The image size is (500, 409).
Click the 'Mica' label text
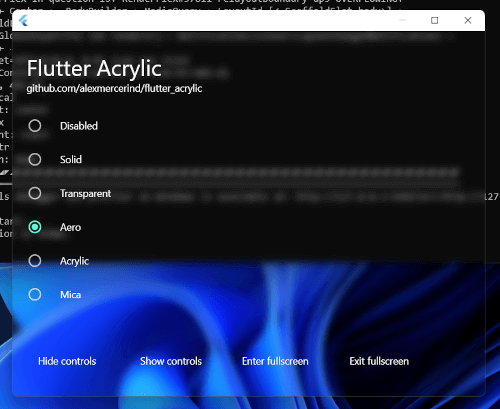[71, 295]
